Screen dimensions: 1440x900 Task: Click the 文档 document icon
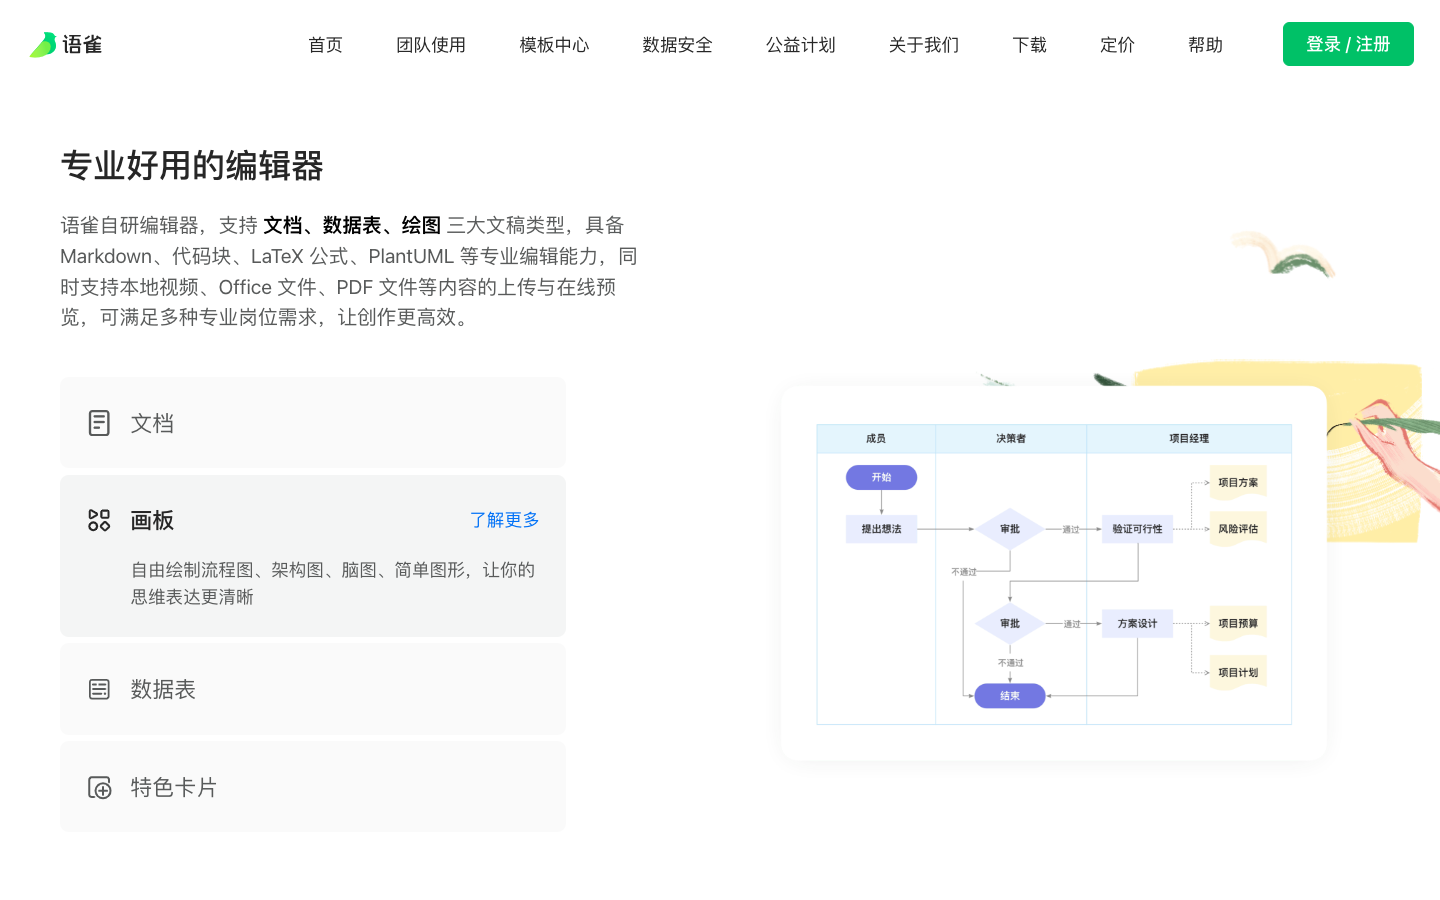[x=99, y=423]
